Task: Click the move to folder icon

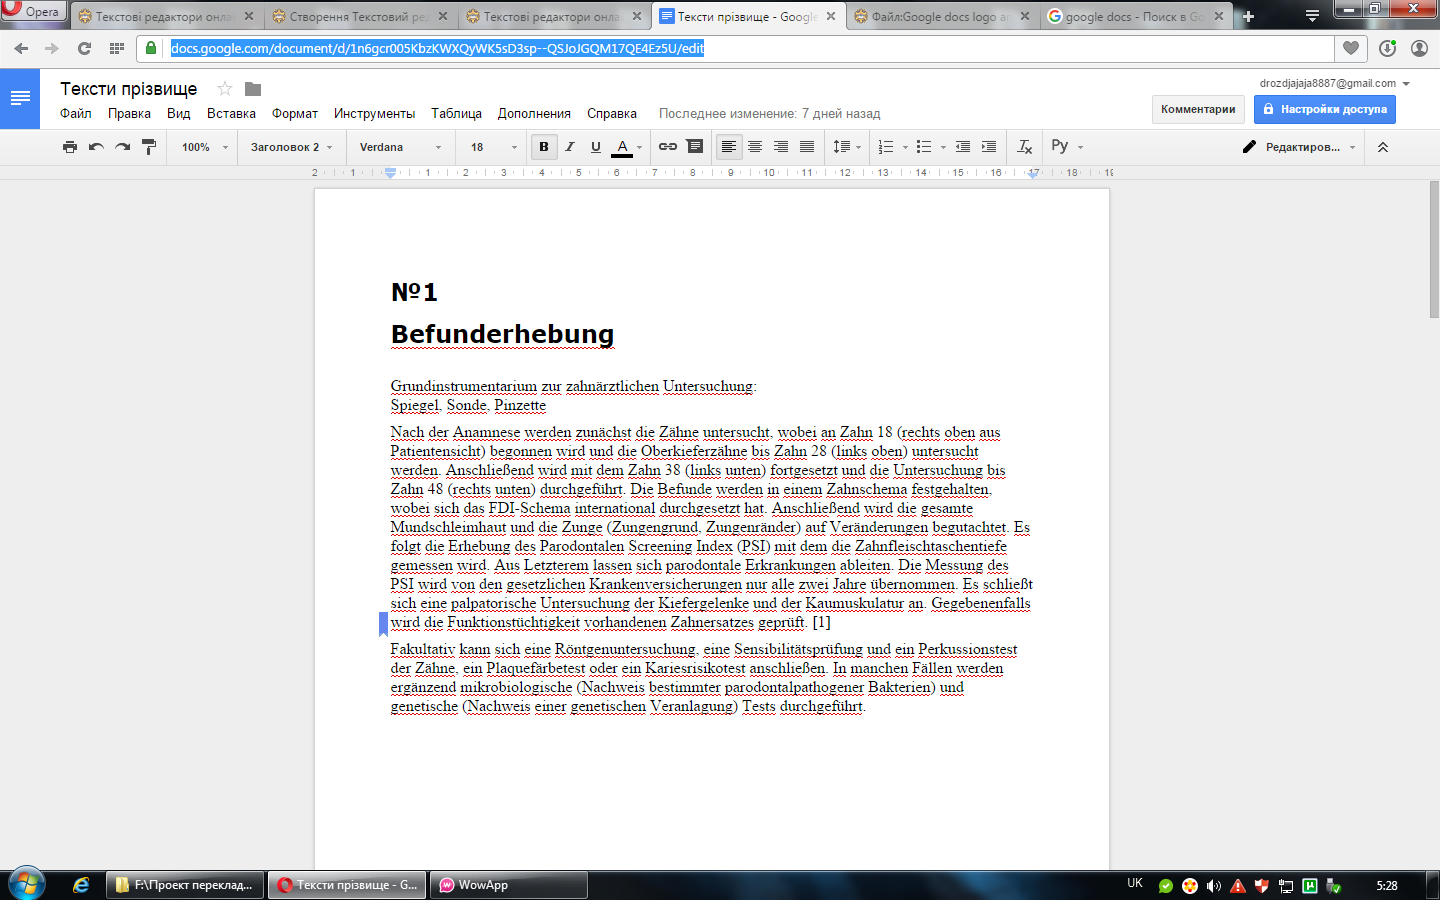Action: pyautogui.click(x=253, y=89)
